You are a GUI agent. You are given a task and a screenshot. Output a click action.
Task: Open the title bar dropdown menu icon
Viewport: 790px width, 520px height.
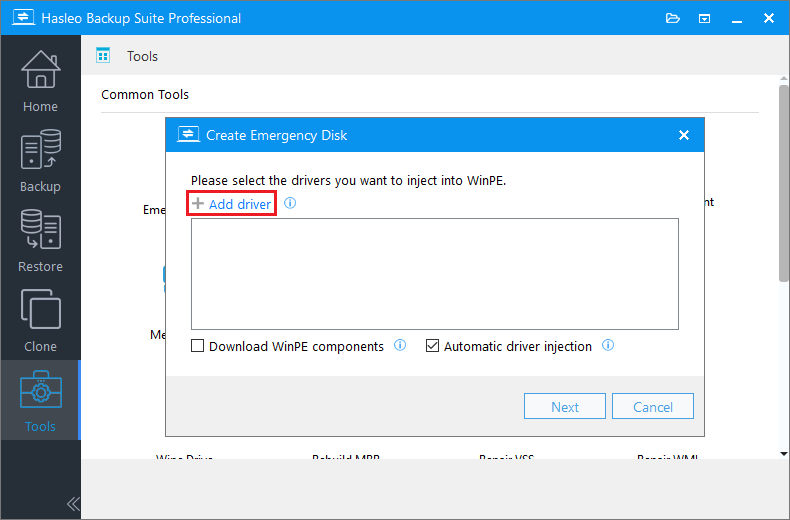[x=704, y=19]
